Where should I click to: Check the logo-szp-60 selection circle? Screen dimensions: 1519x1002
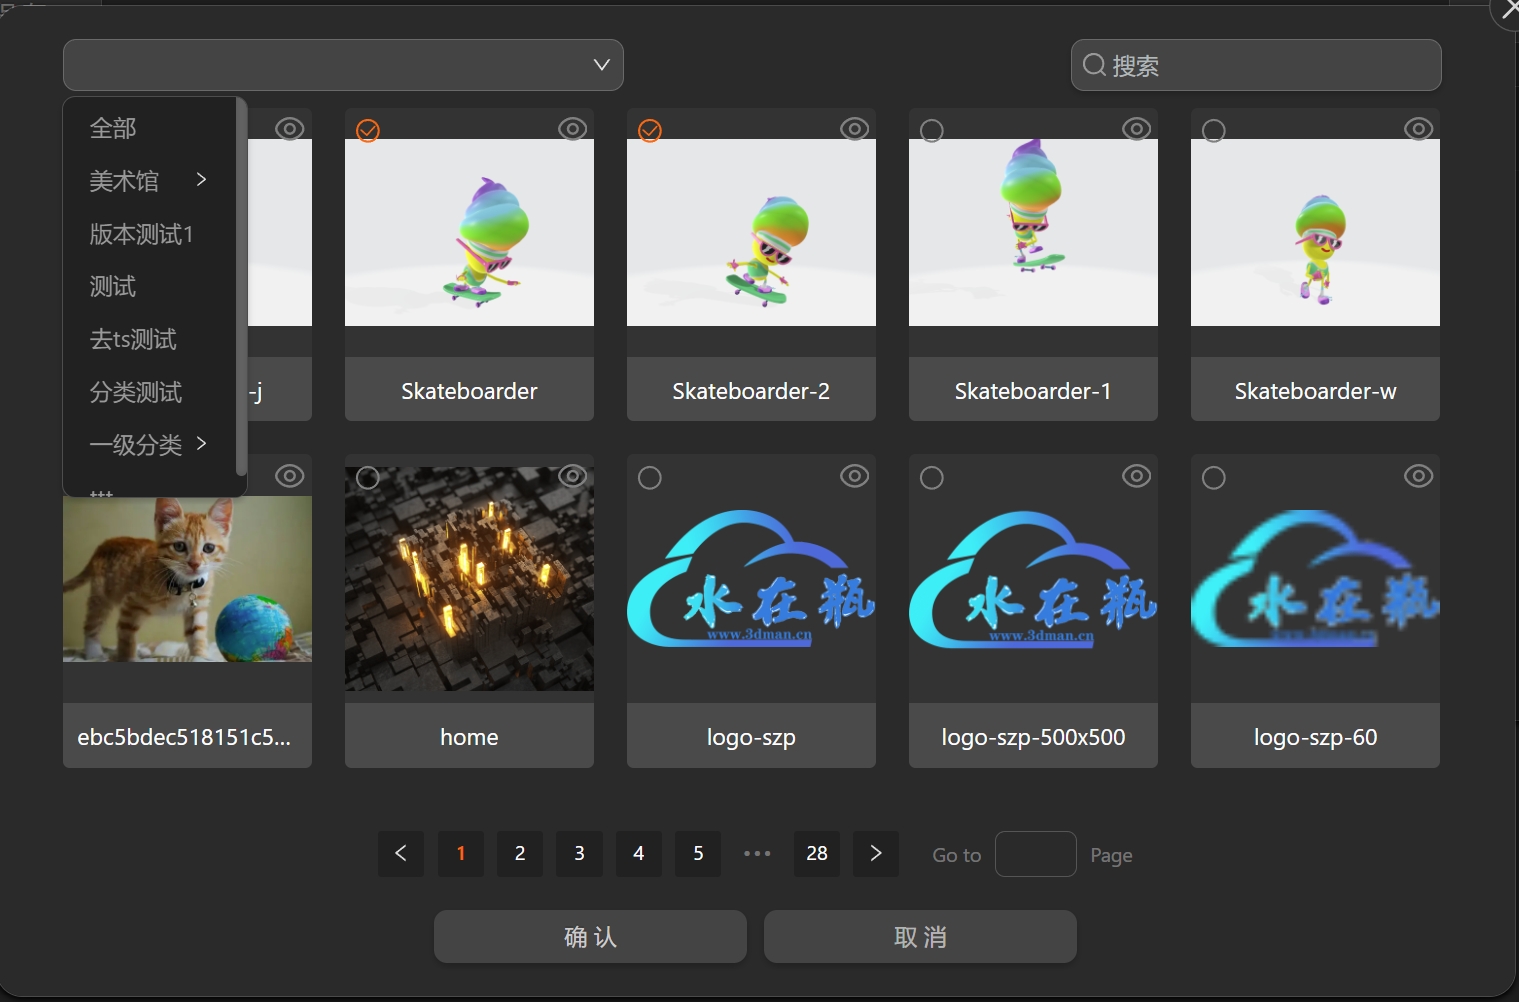(x=1214, y=478)
